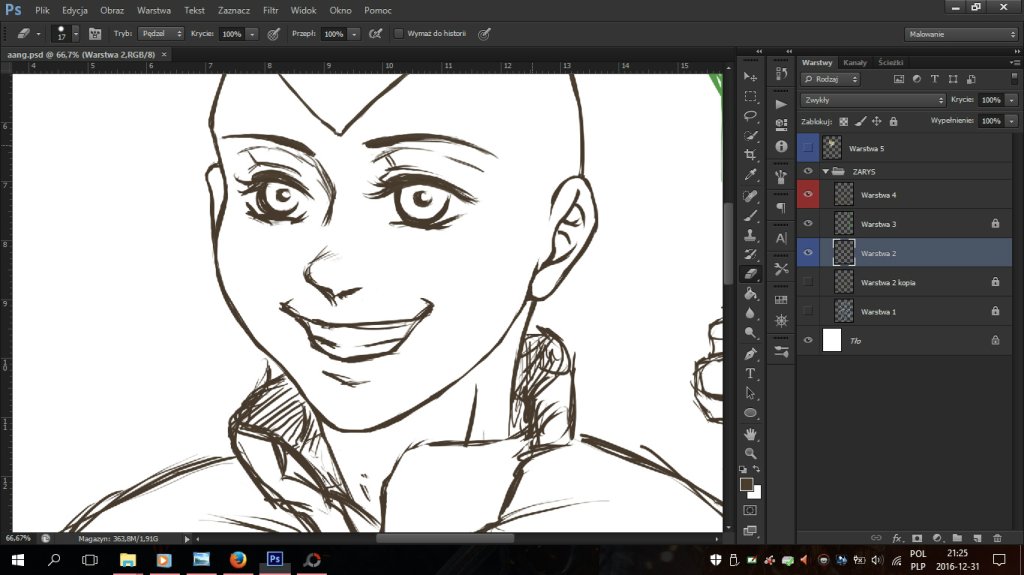Open the brush preset picker arrow
Screen dimensions: 1024x575
76,33
